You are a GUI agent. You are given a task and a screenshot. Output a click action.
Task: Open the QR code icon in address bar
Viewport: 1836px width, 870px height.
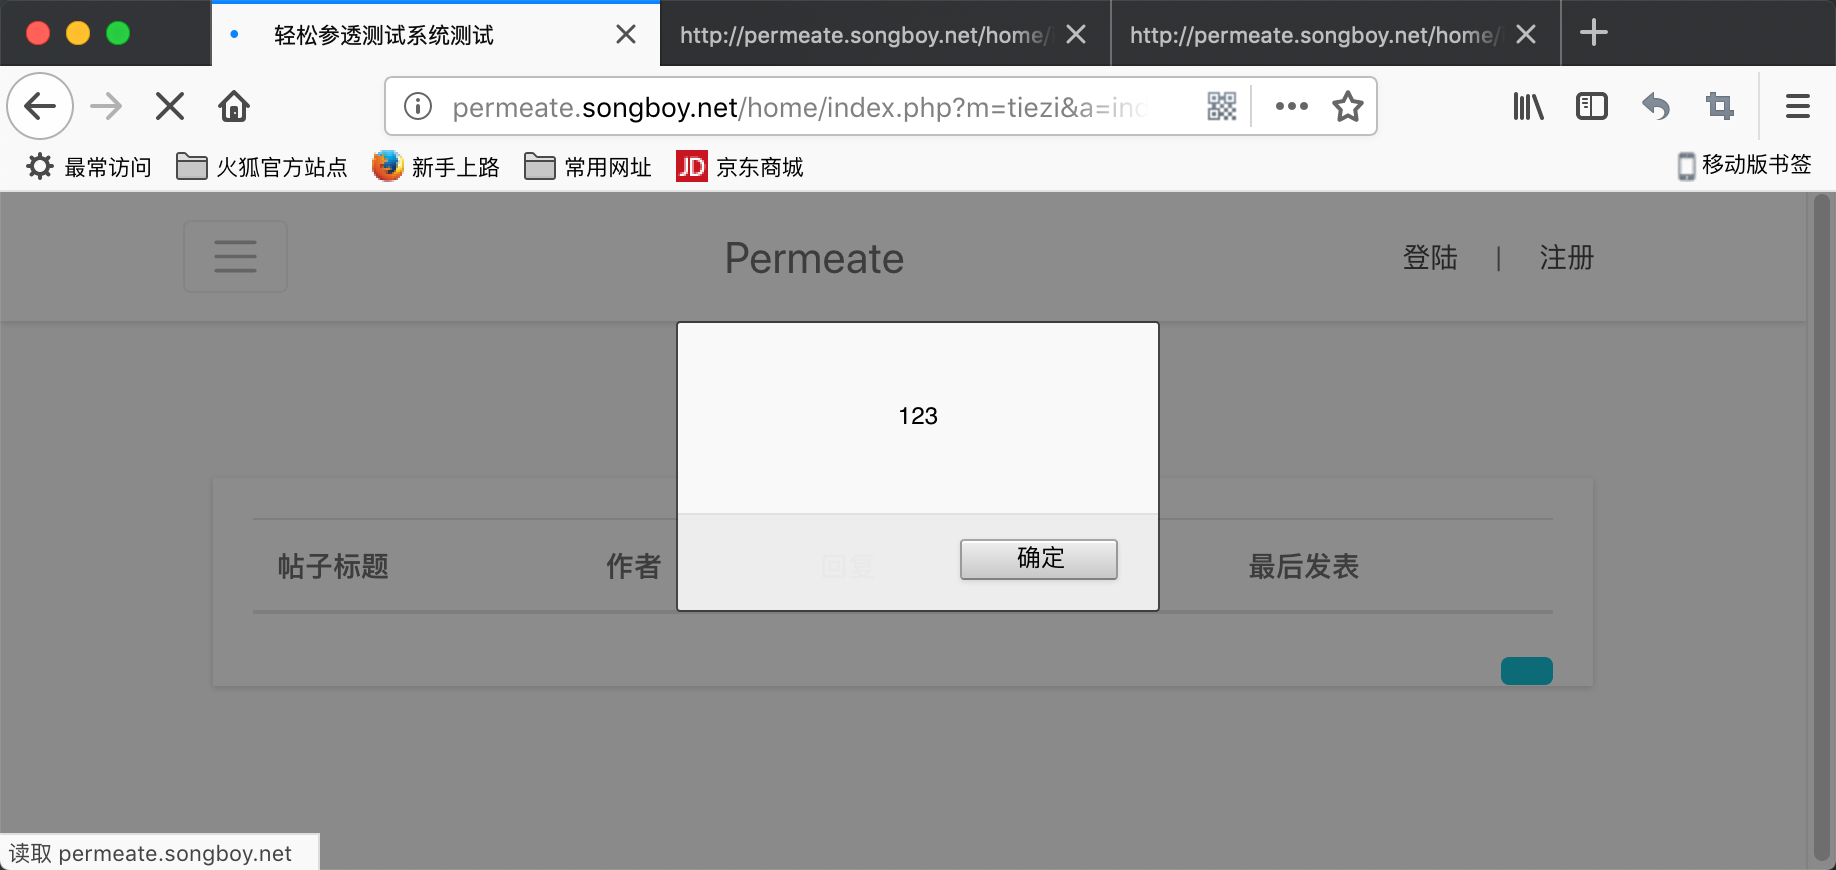[1222, 106]
